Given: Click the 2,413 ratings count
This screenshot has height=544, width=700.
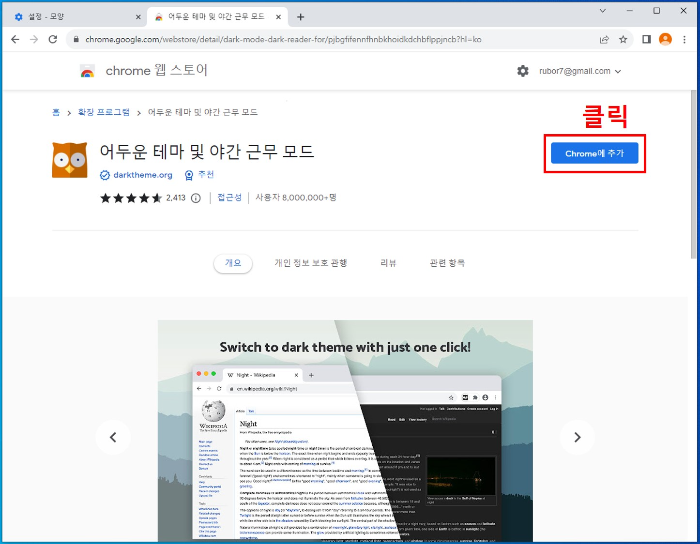Looking at the screenshot, I should (175, 198).
